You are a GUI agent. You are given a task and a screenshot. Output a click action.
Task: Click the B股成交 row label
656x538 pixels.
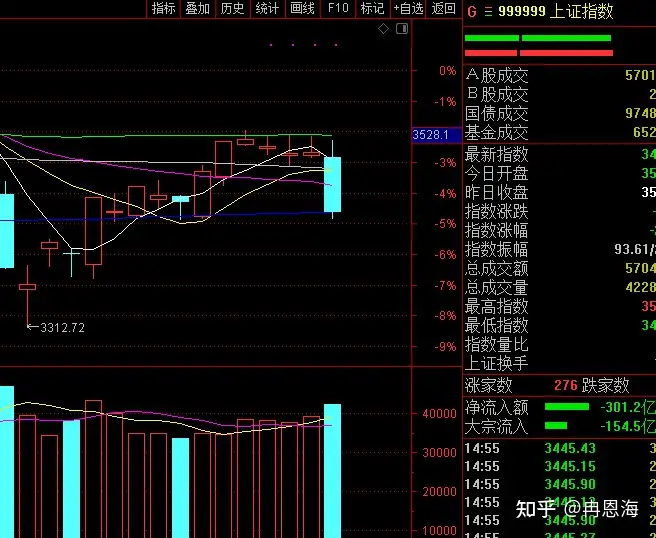coord(497,95)
